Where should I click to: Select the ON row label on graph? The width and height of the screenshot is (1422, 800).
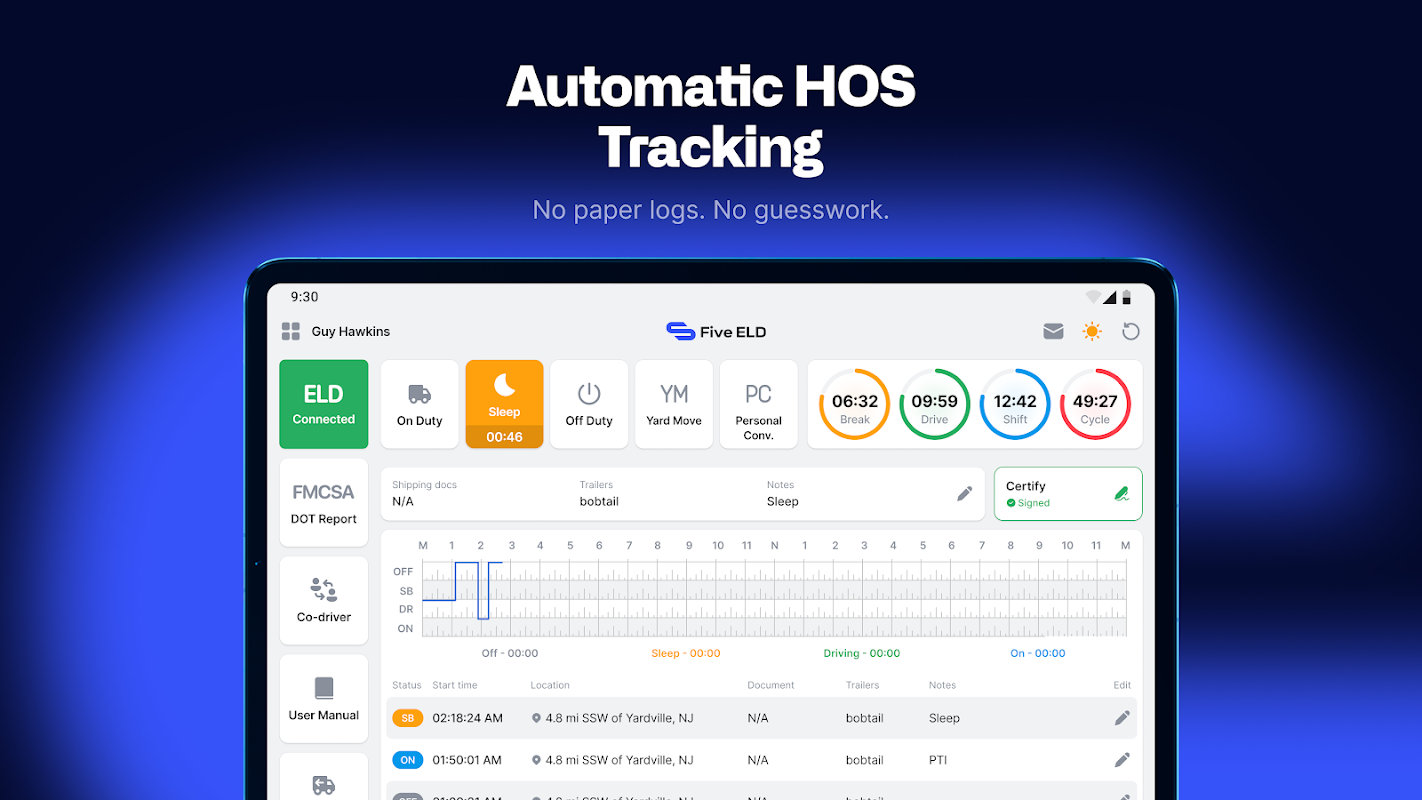point(405,629)
